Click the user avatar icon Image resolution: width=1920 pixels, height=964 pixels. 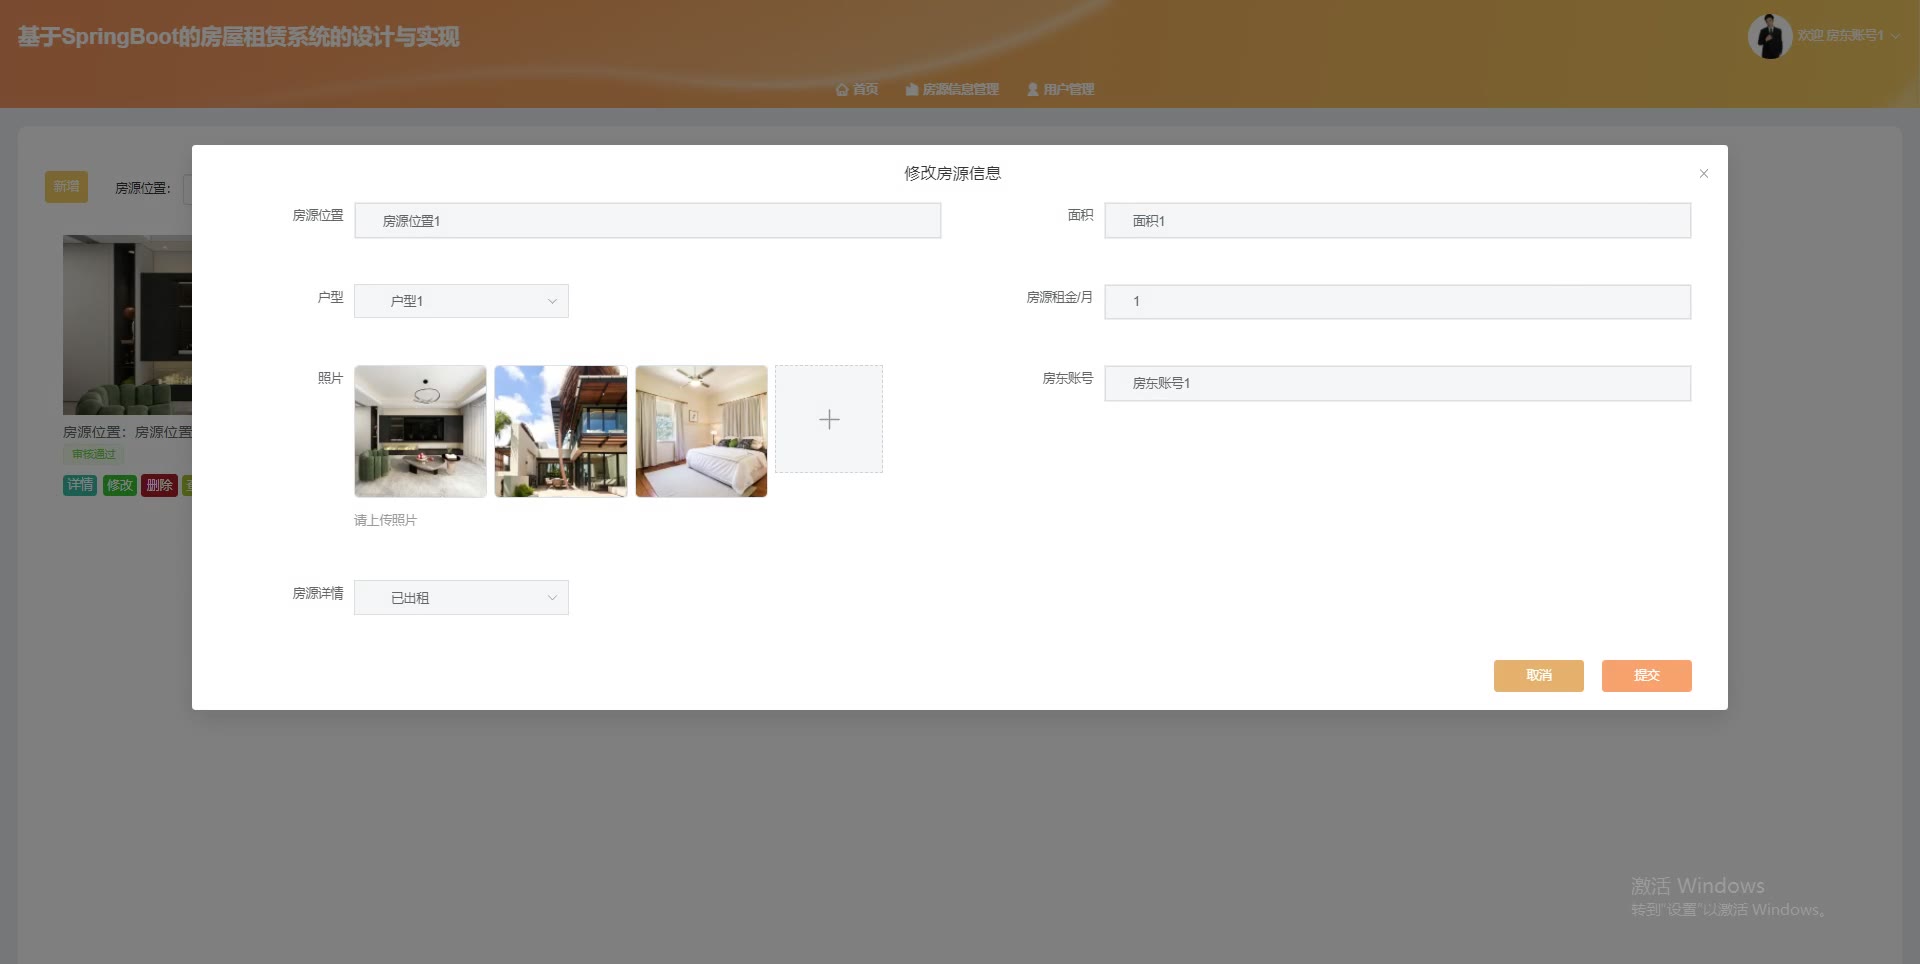coord(1770,36)
